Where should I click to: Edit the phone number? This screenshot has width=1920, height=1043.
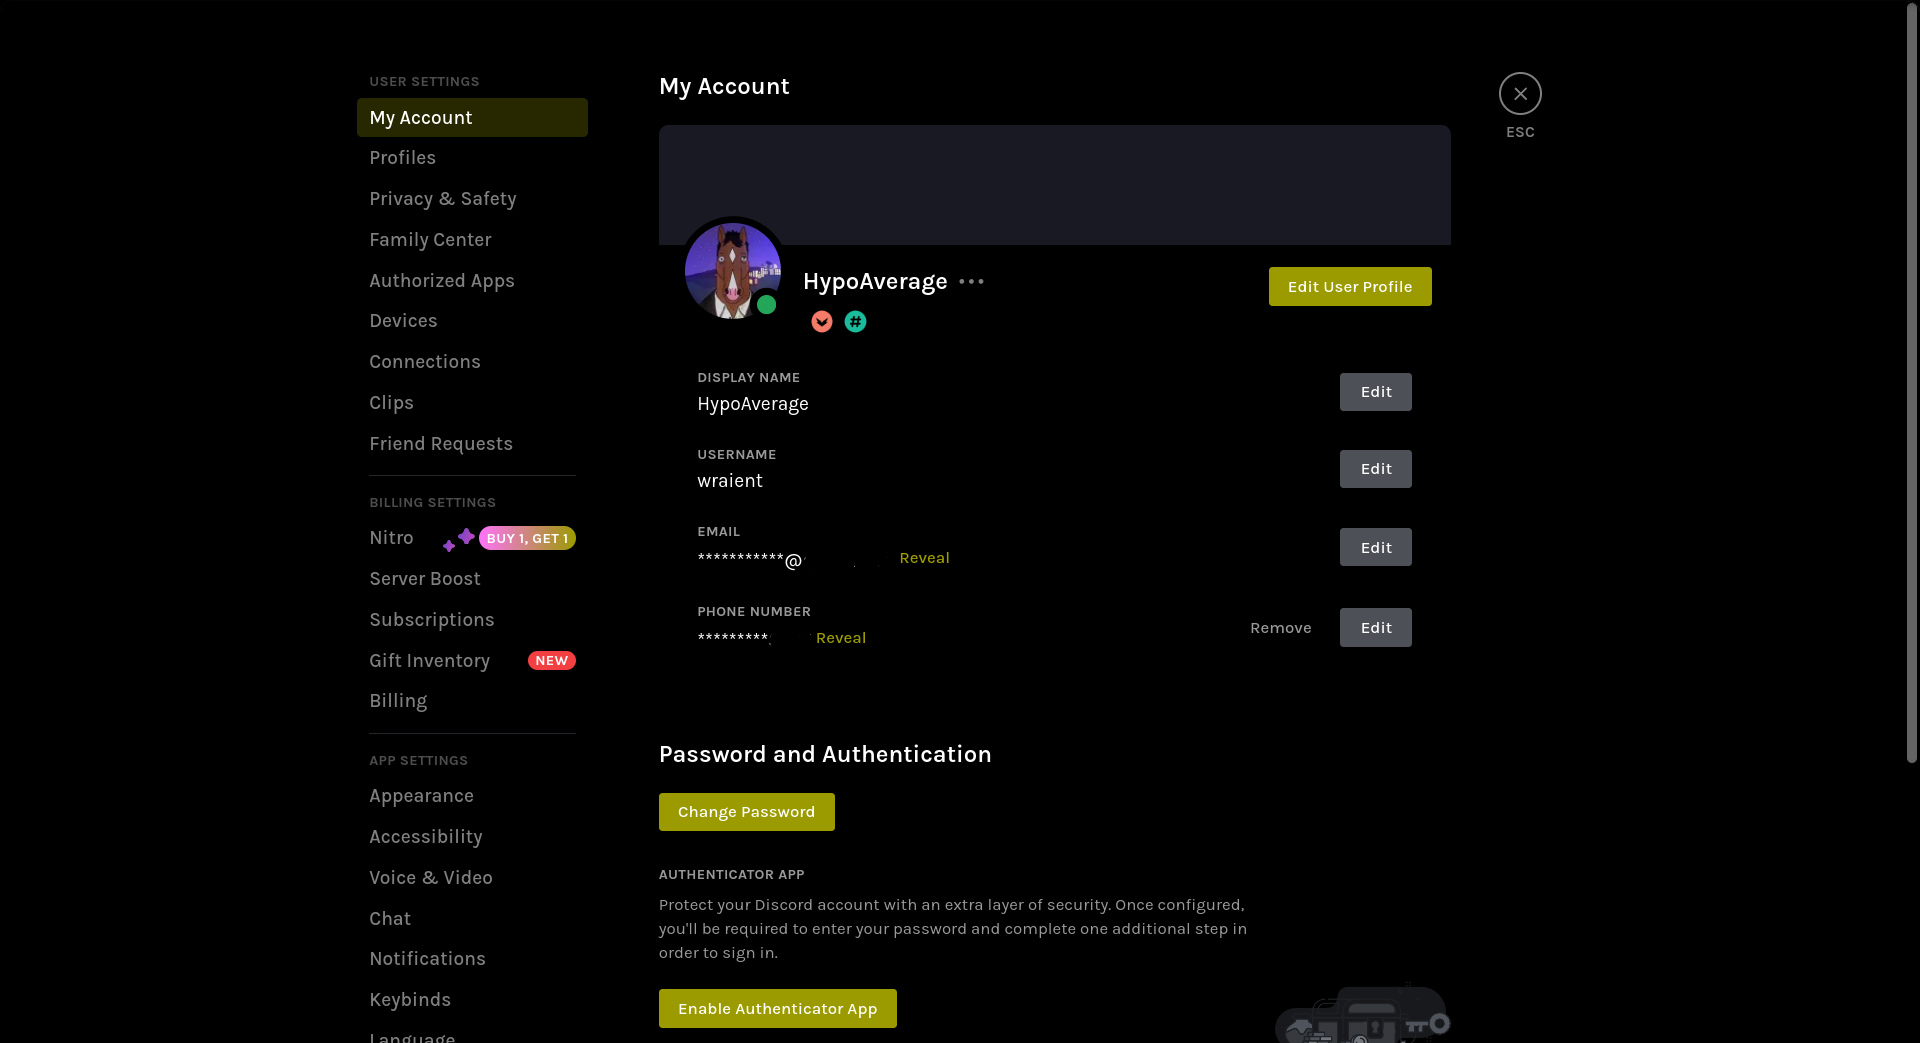pyautogui.click(x=1376, y=628)
